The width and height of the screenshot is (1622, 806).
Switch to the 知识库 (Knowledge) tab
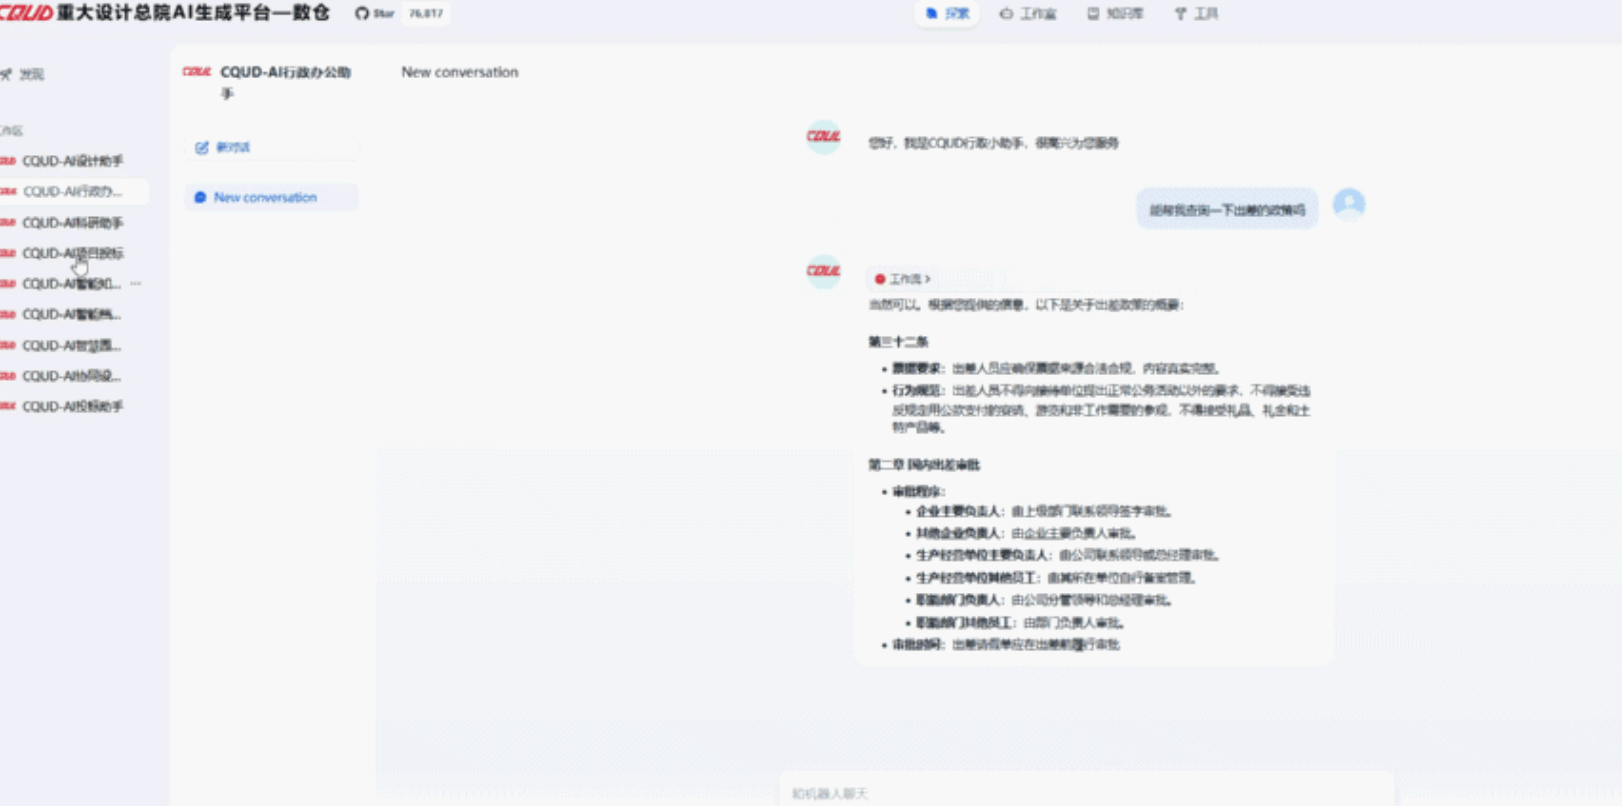(1116, 14)
